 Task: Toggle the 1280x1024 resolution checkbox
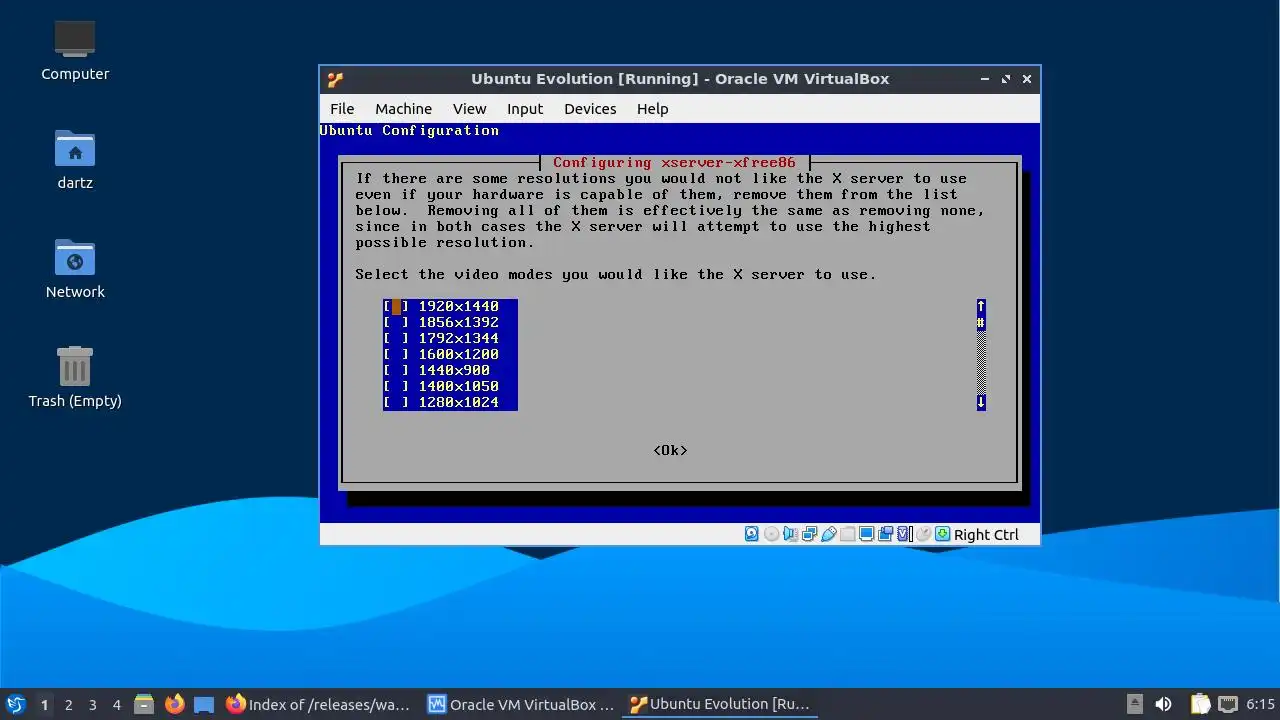click(x=396, y=402)
